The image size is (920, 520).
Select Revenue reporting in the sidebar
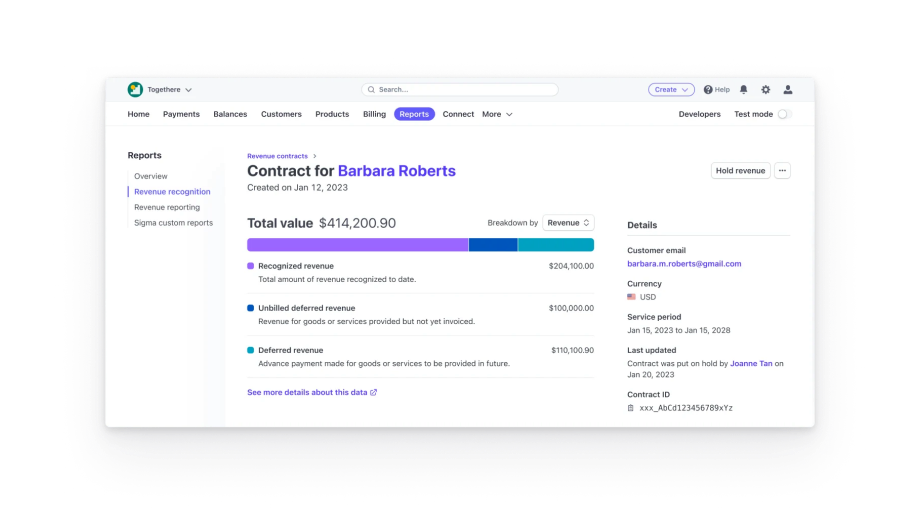pos(167,207)
